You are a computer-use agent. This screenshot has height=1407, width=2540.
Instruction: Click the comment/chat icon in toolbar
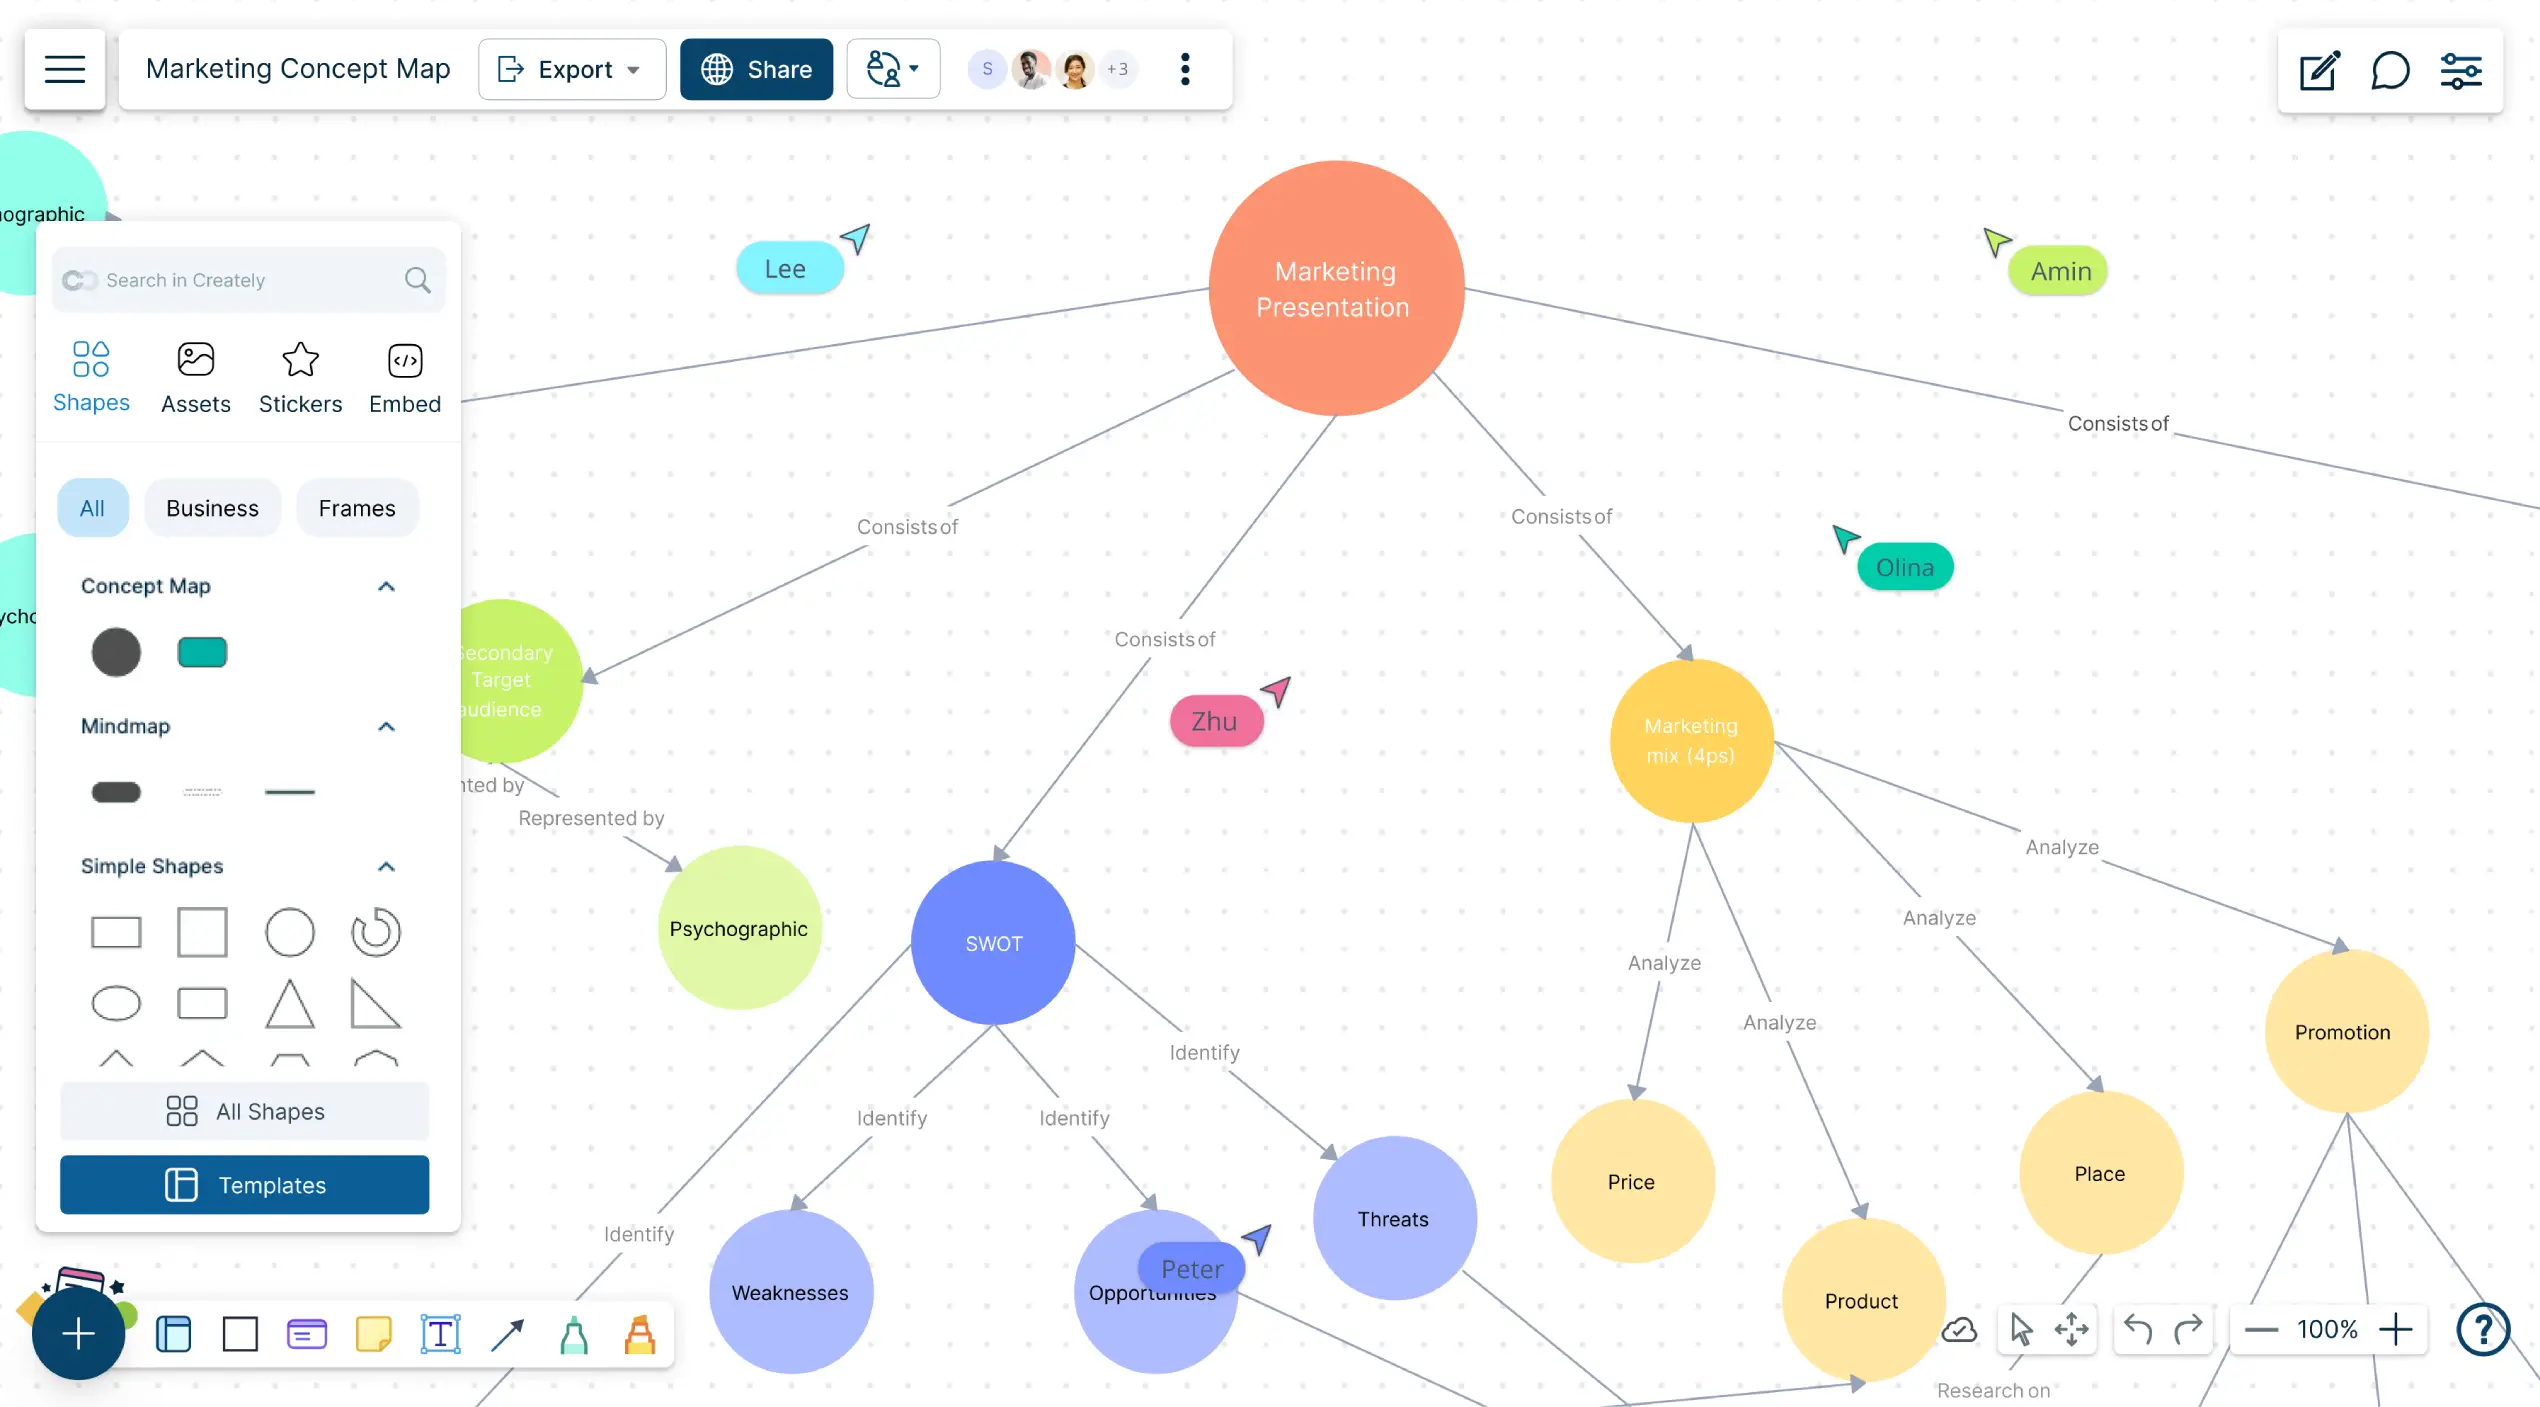pyautogui.click(x=2391, y=69)
